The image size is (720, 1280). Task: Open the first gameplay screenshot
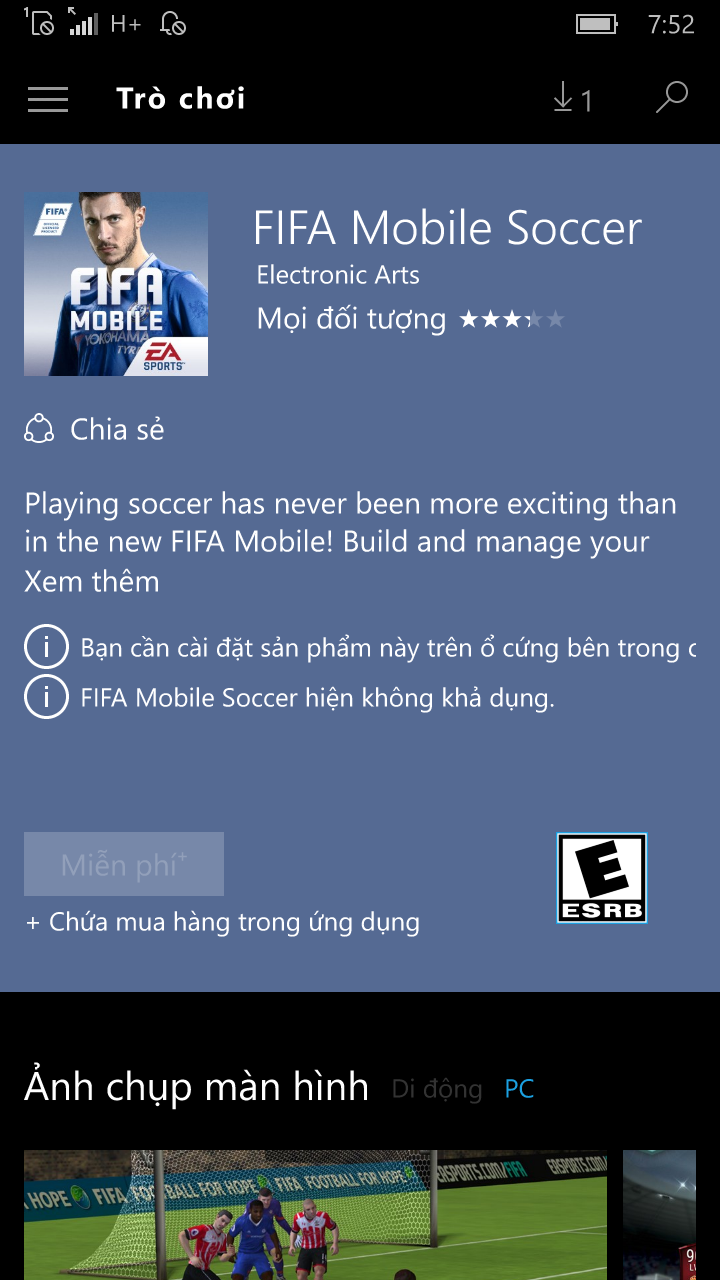point(315,1215)
